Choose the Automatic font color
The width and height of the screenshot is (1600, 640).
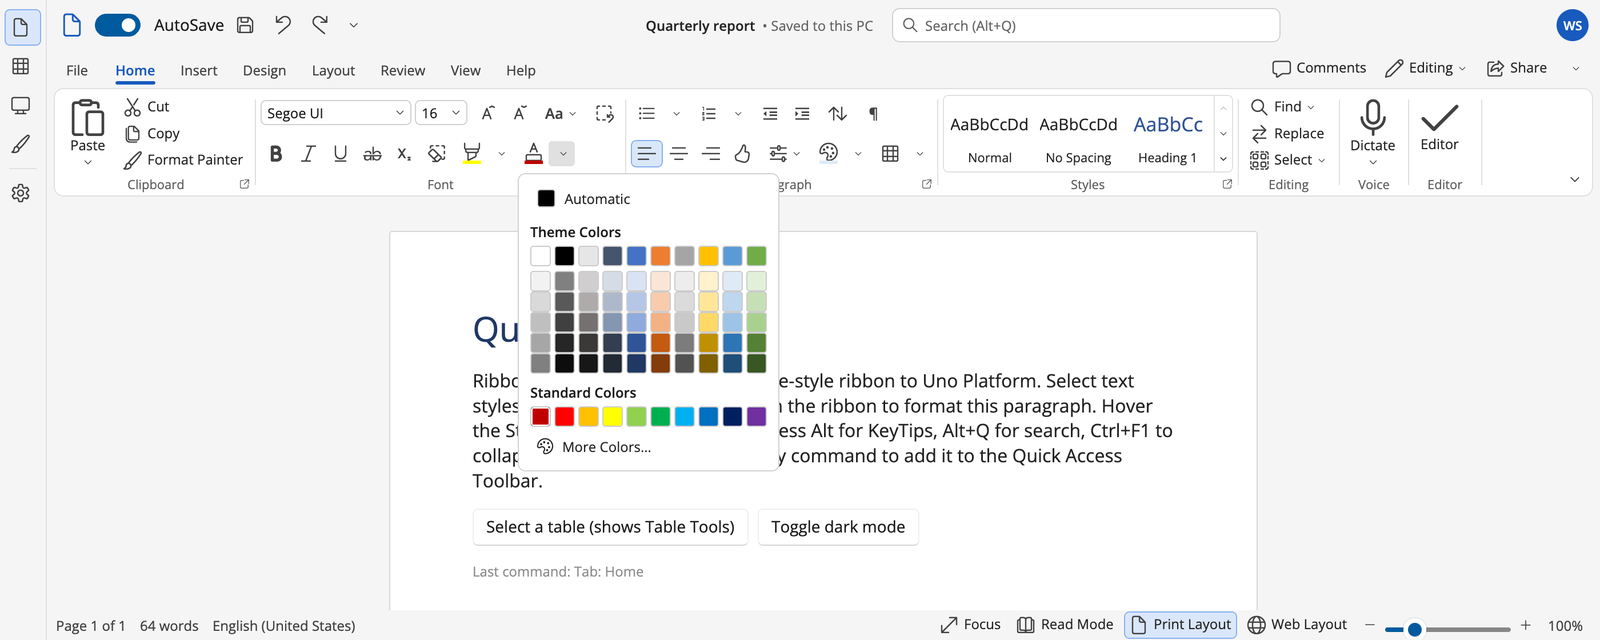(x=584, y=199)
